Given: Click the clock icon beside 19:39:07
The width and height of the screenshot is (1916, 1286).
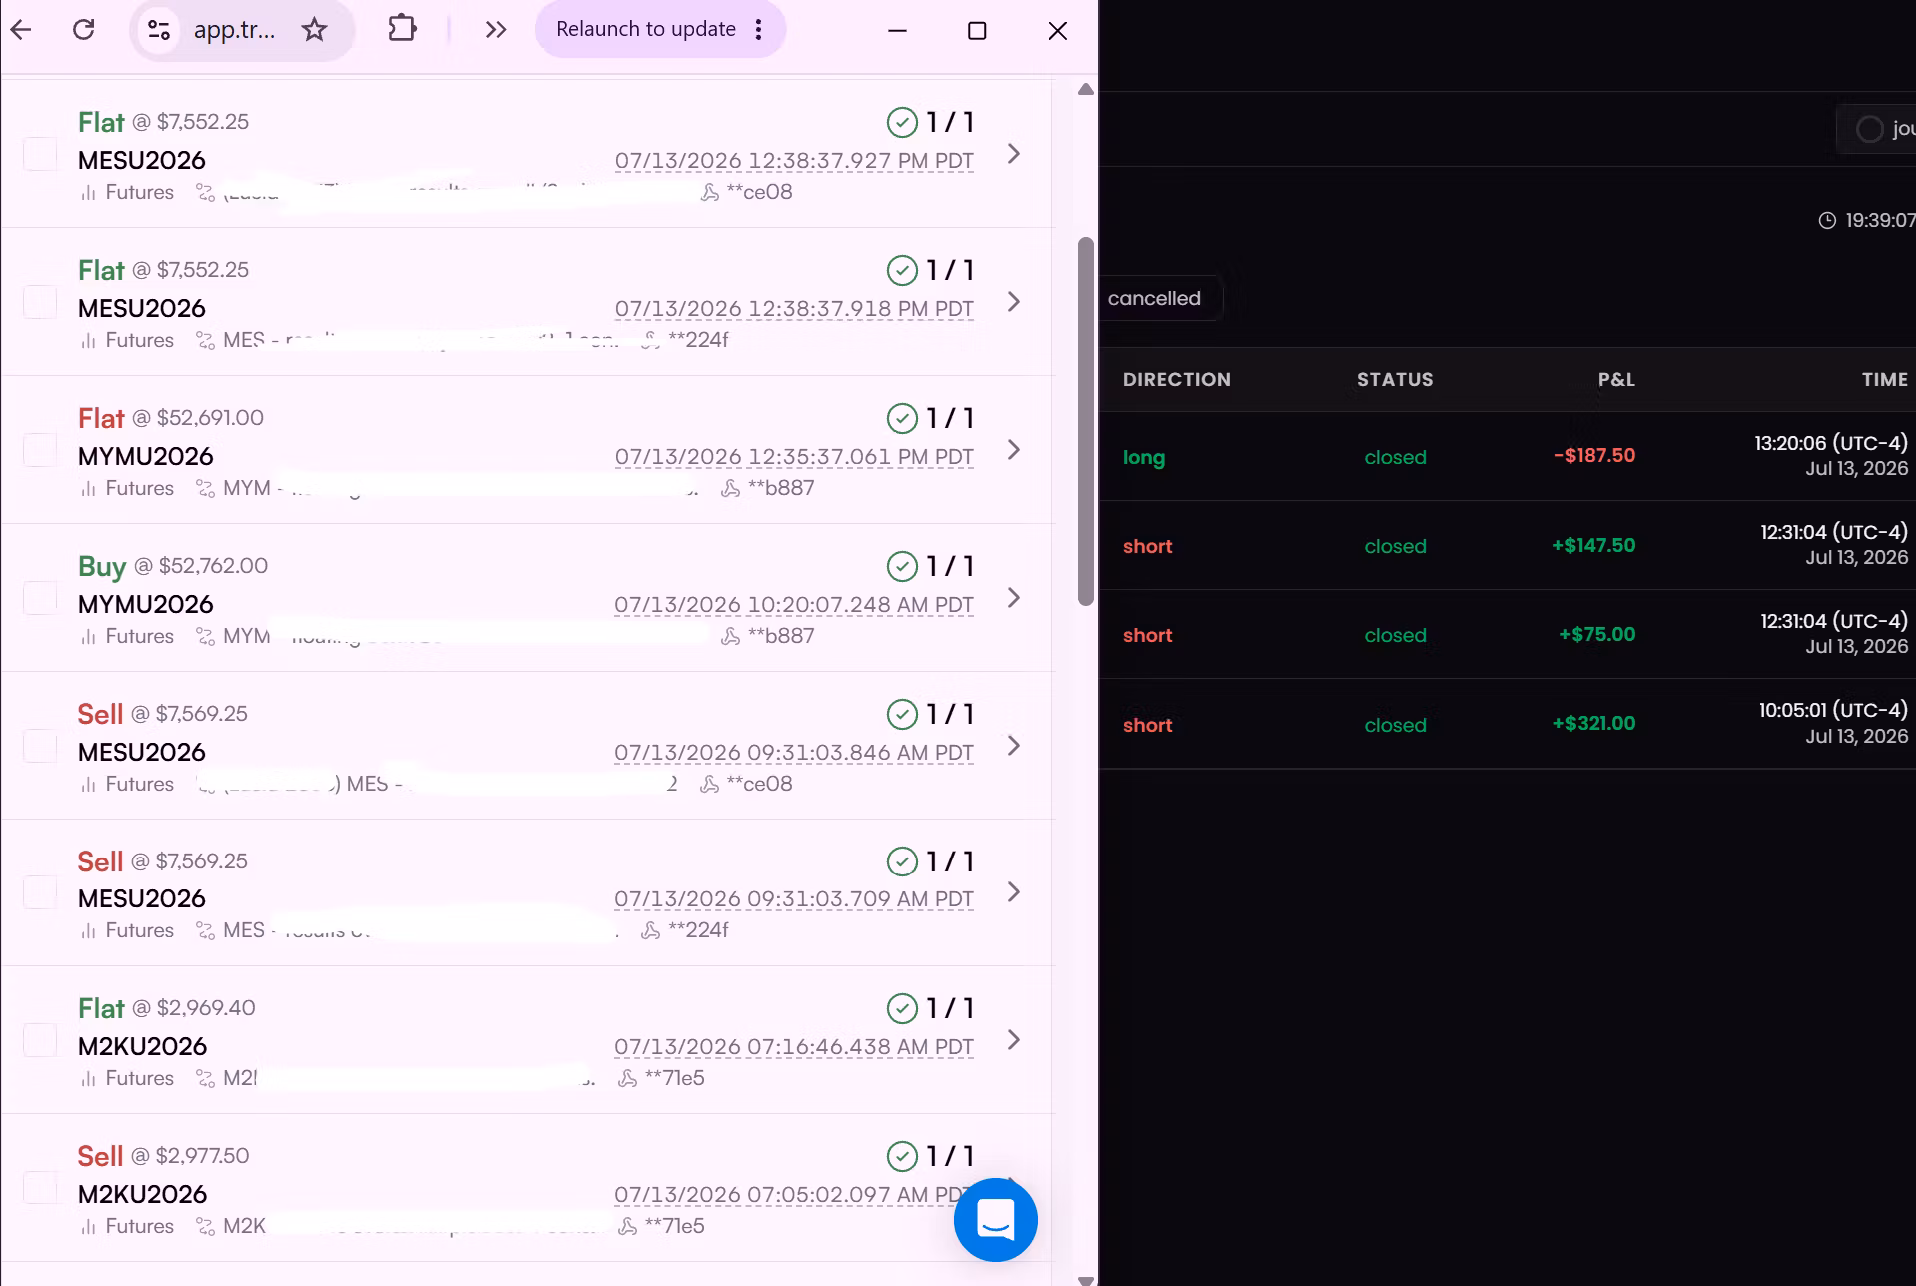Looking at the screenshot, I should pyautogui.click(x=1827, y=221).
